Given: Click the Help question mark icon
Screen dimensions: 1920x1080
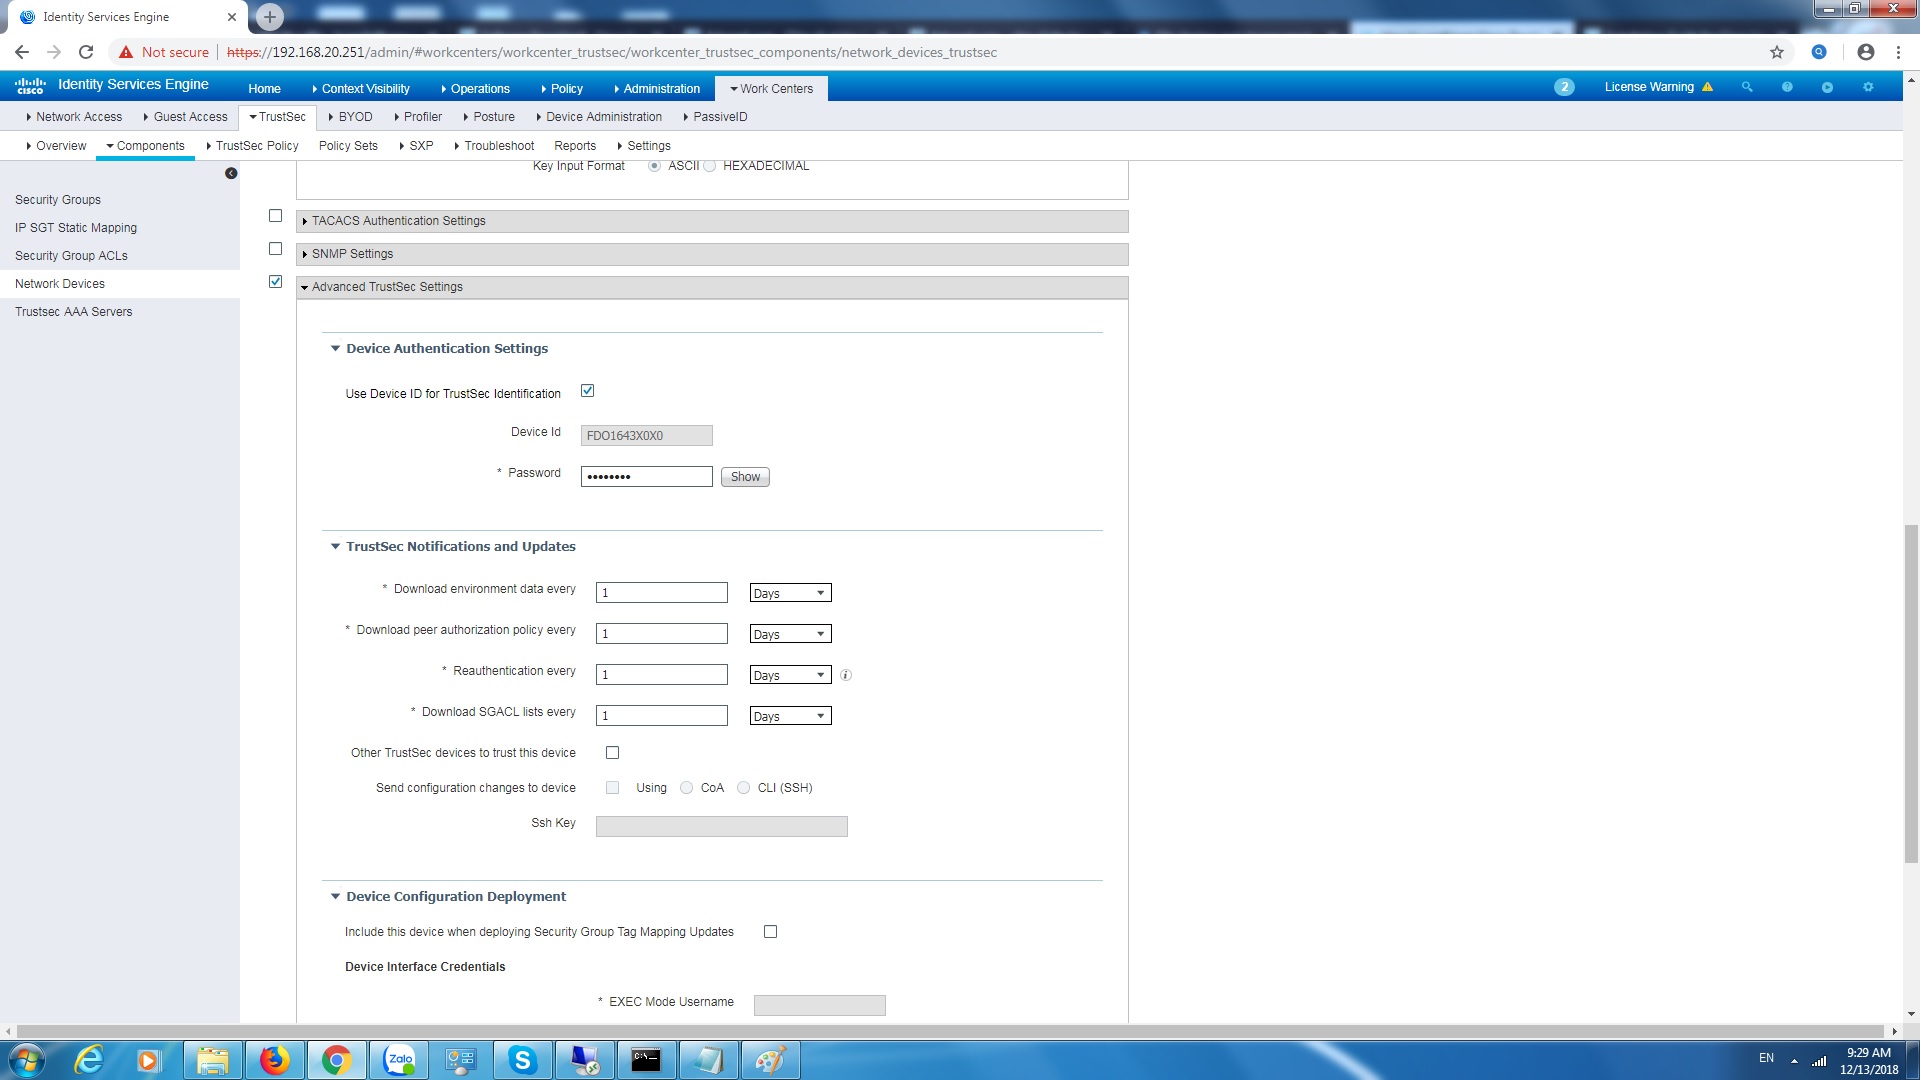Looking at the screenshot, I should (x=1787, y=87).
